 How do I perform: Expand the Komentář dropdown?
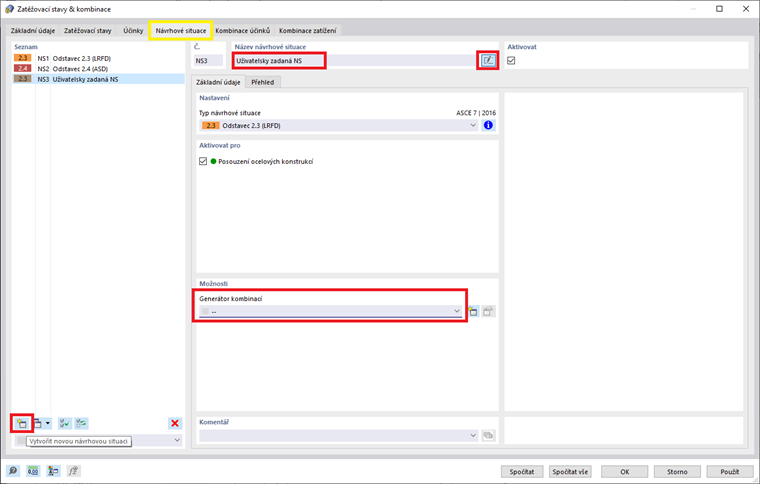click(473, 436)
